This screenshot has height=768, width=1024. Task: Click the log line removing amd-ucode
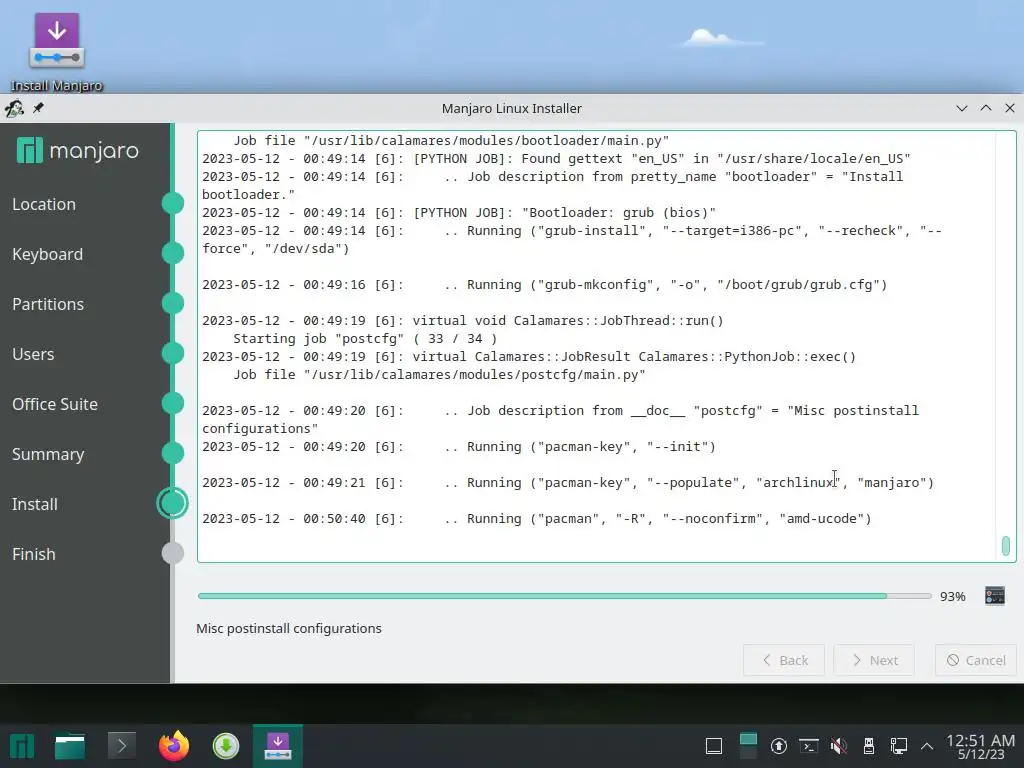[537, 519]
